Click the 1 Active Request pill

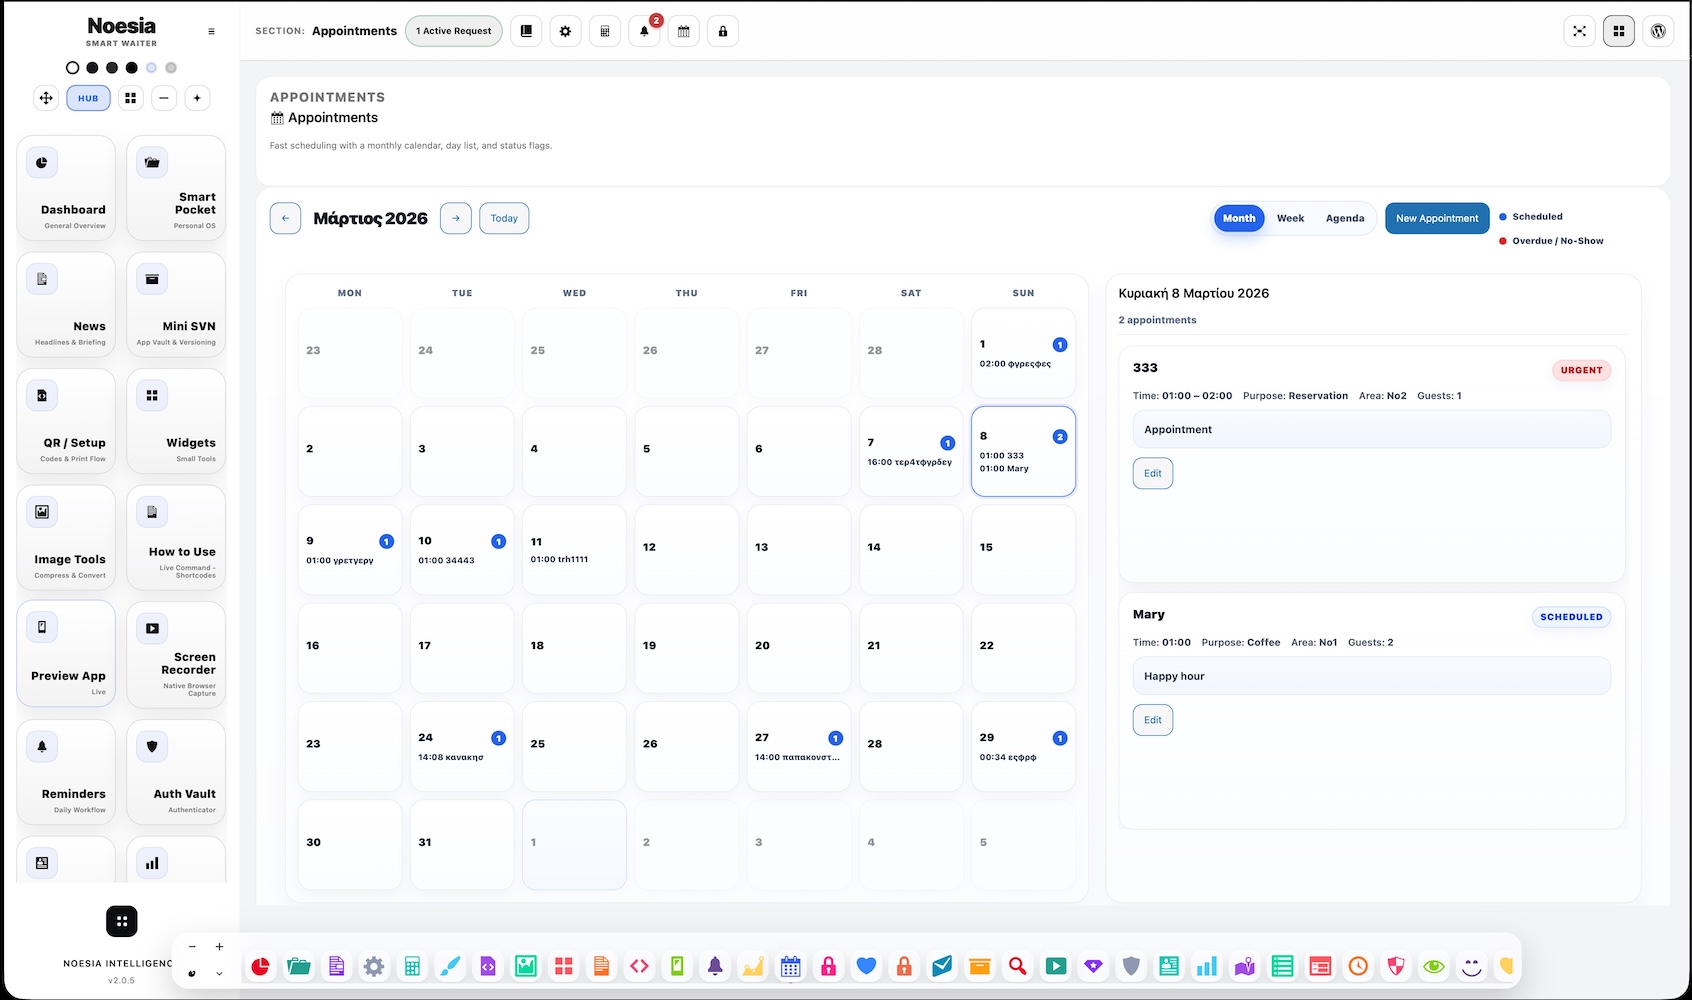point(454,31)
